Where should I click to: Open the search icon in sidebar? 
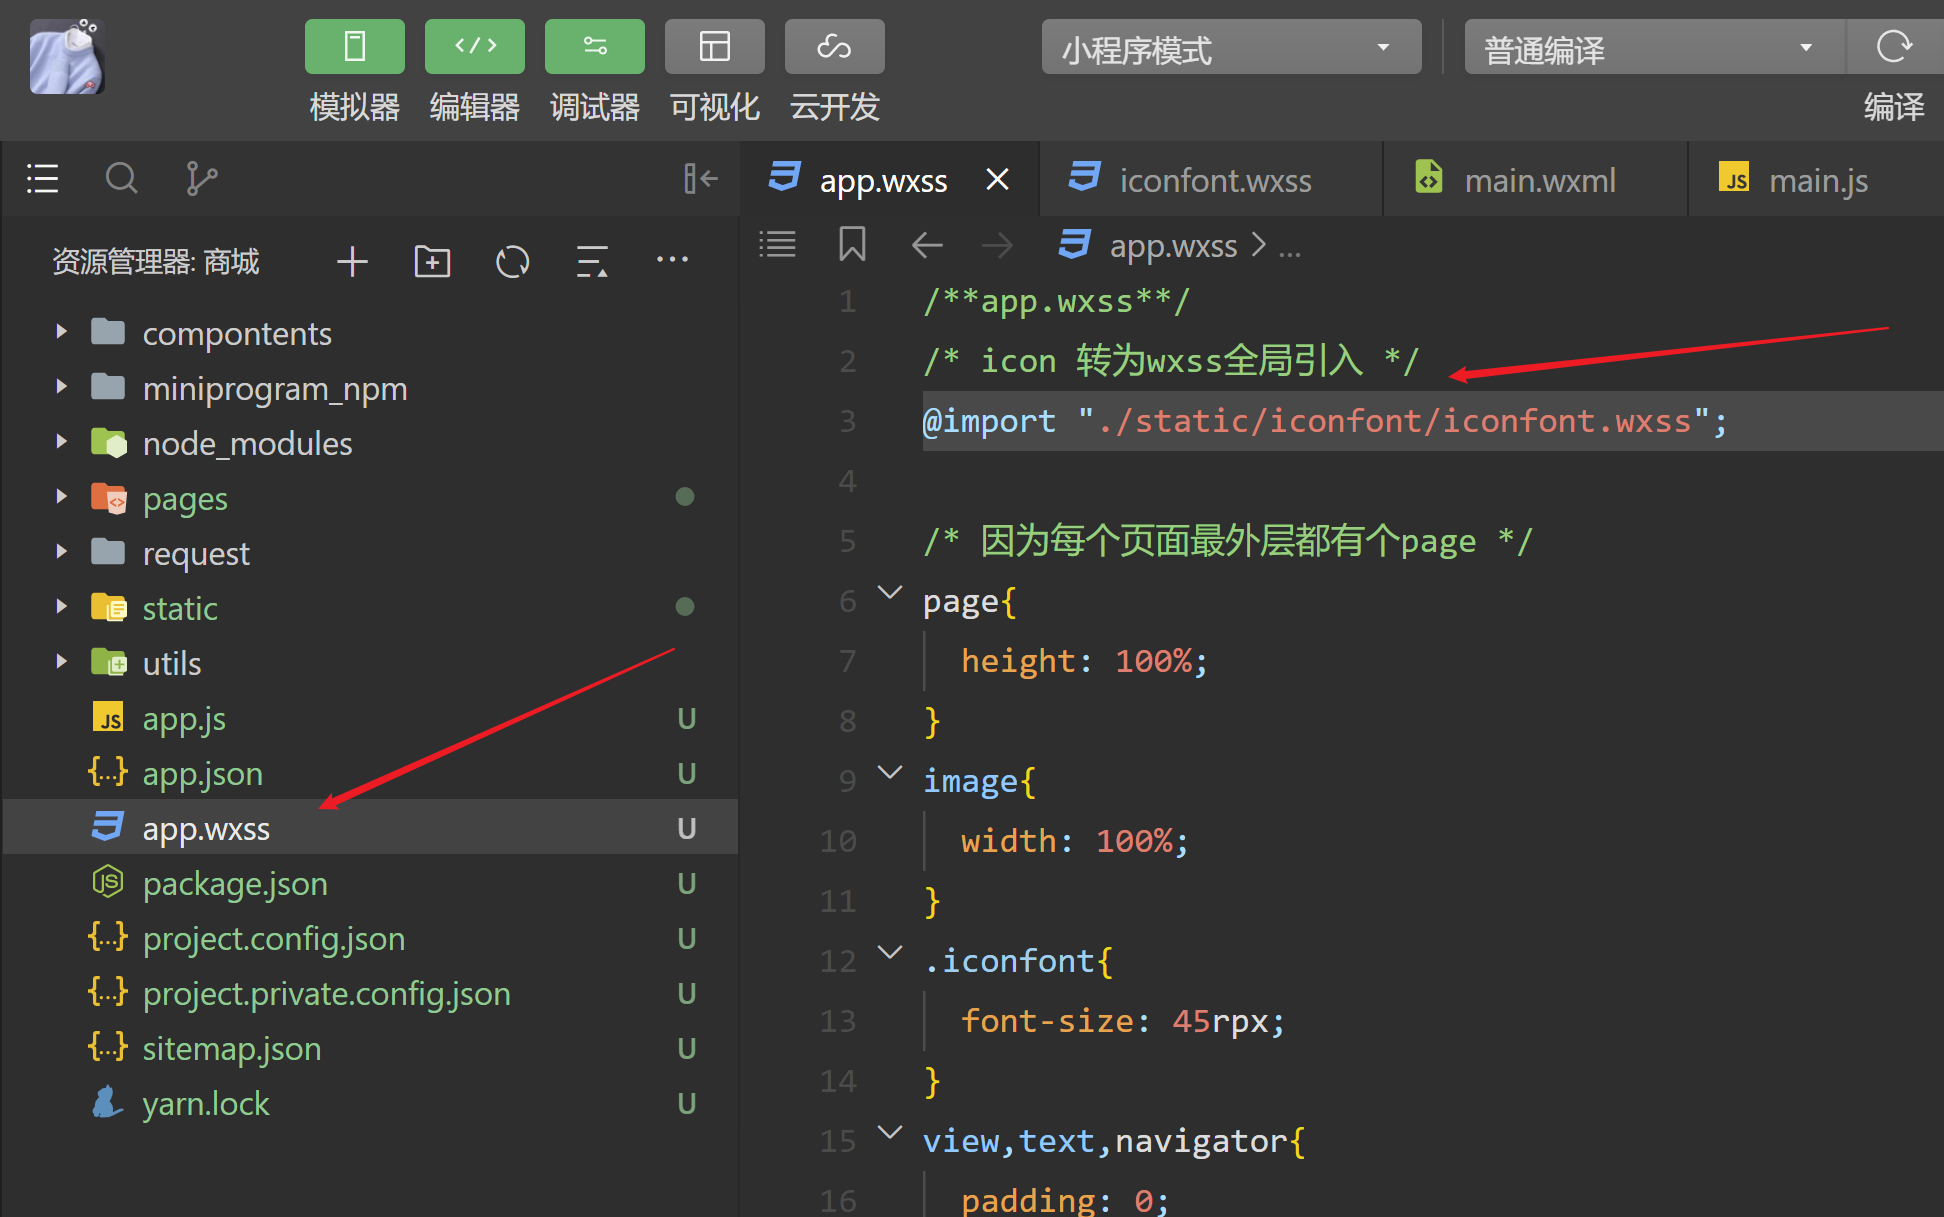coord(121,179)
